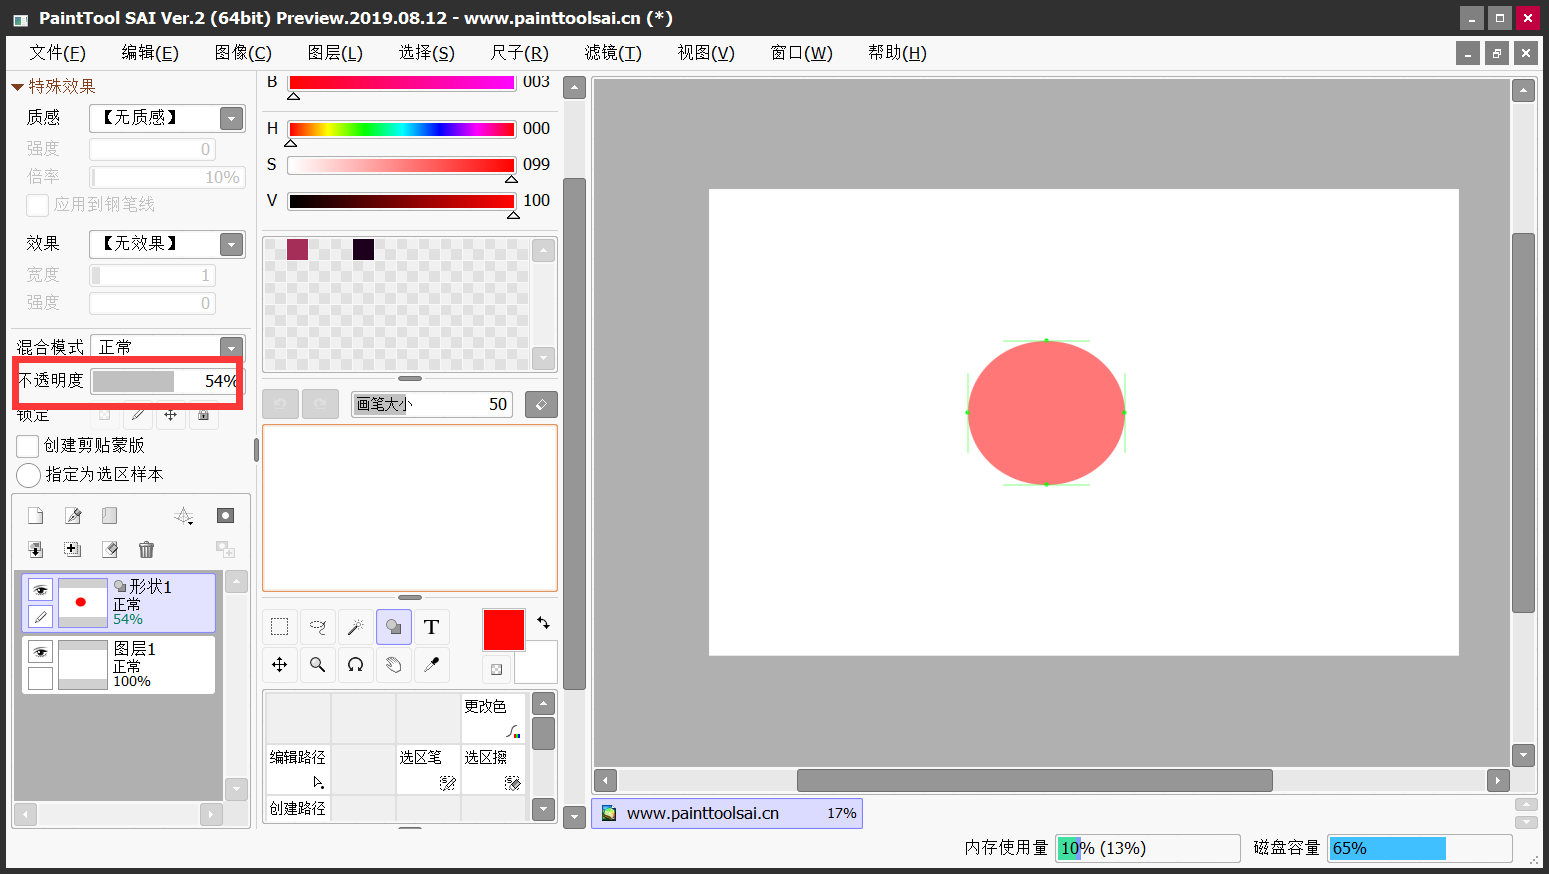Hide the 图层1 layer via eye icon

[x=40, y=652]
